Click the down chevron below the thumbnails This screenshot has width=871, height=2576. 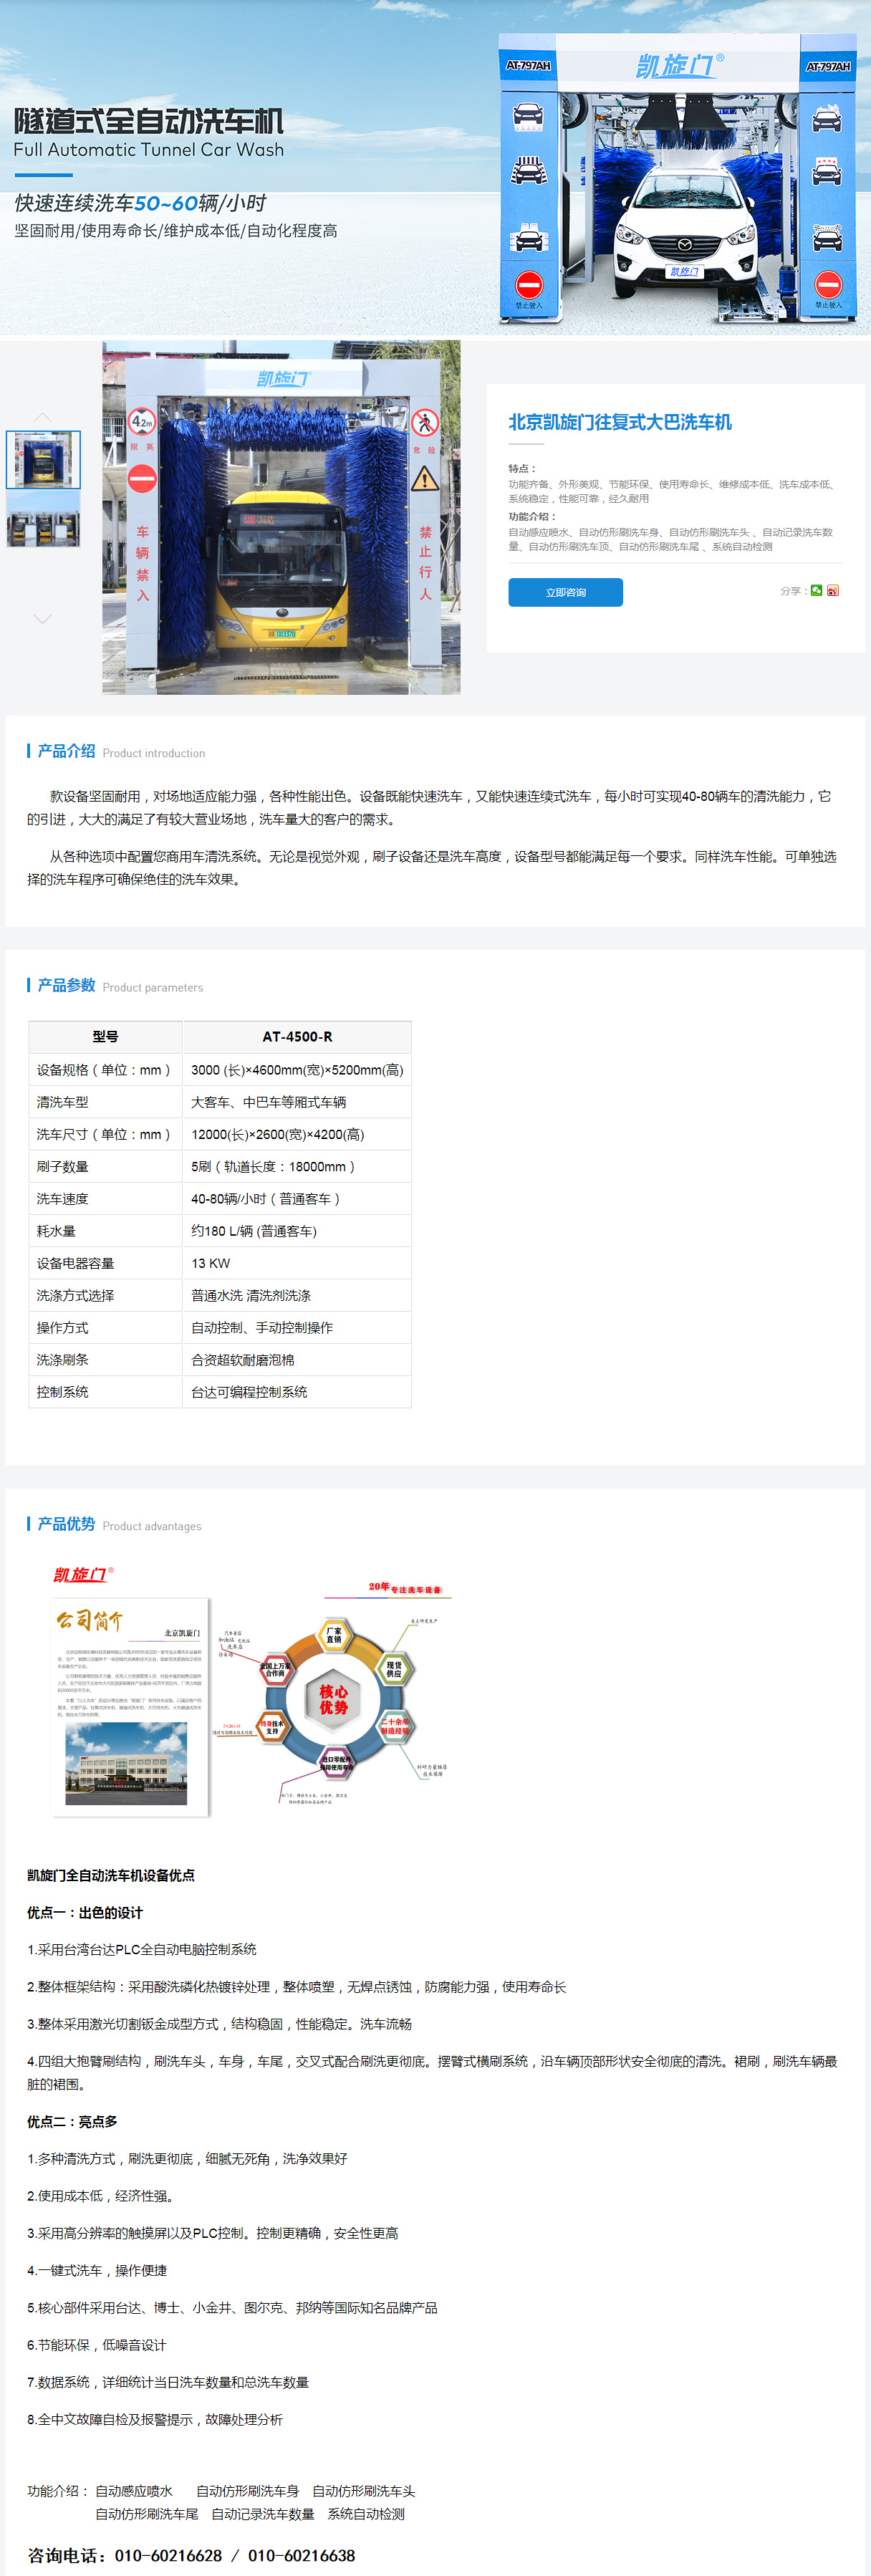pyautogui.click(x=42, y=619)
